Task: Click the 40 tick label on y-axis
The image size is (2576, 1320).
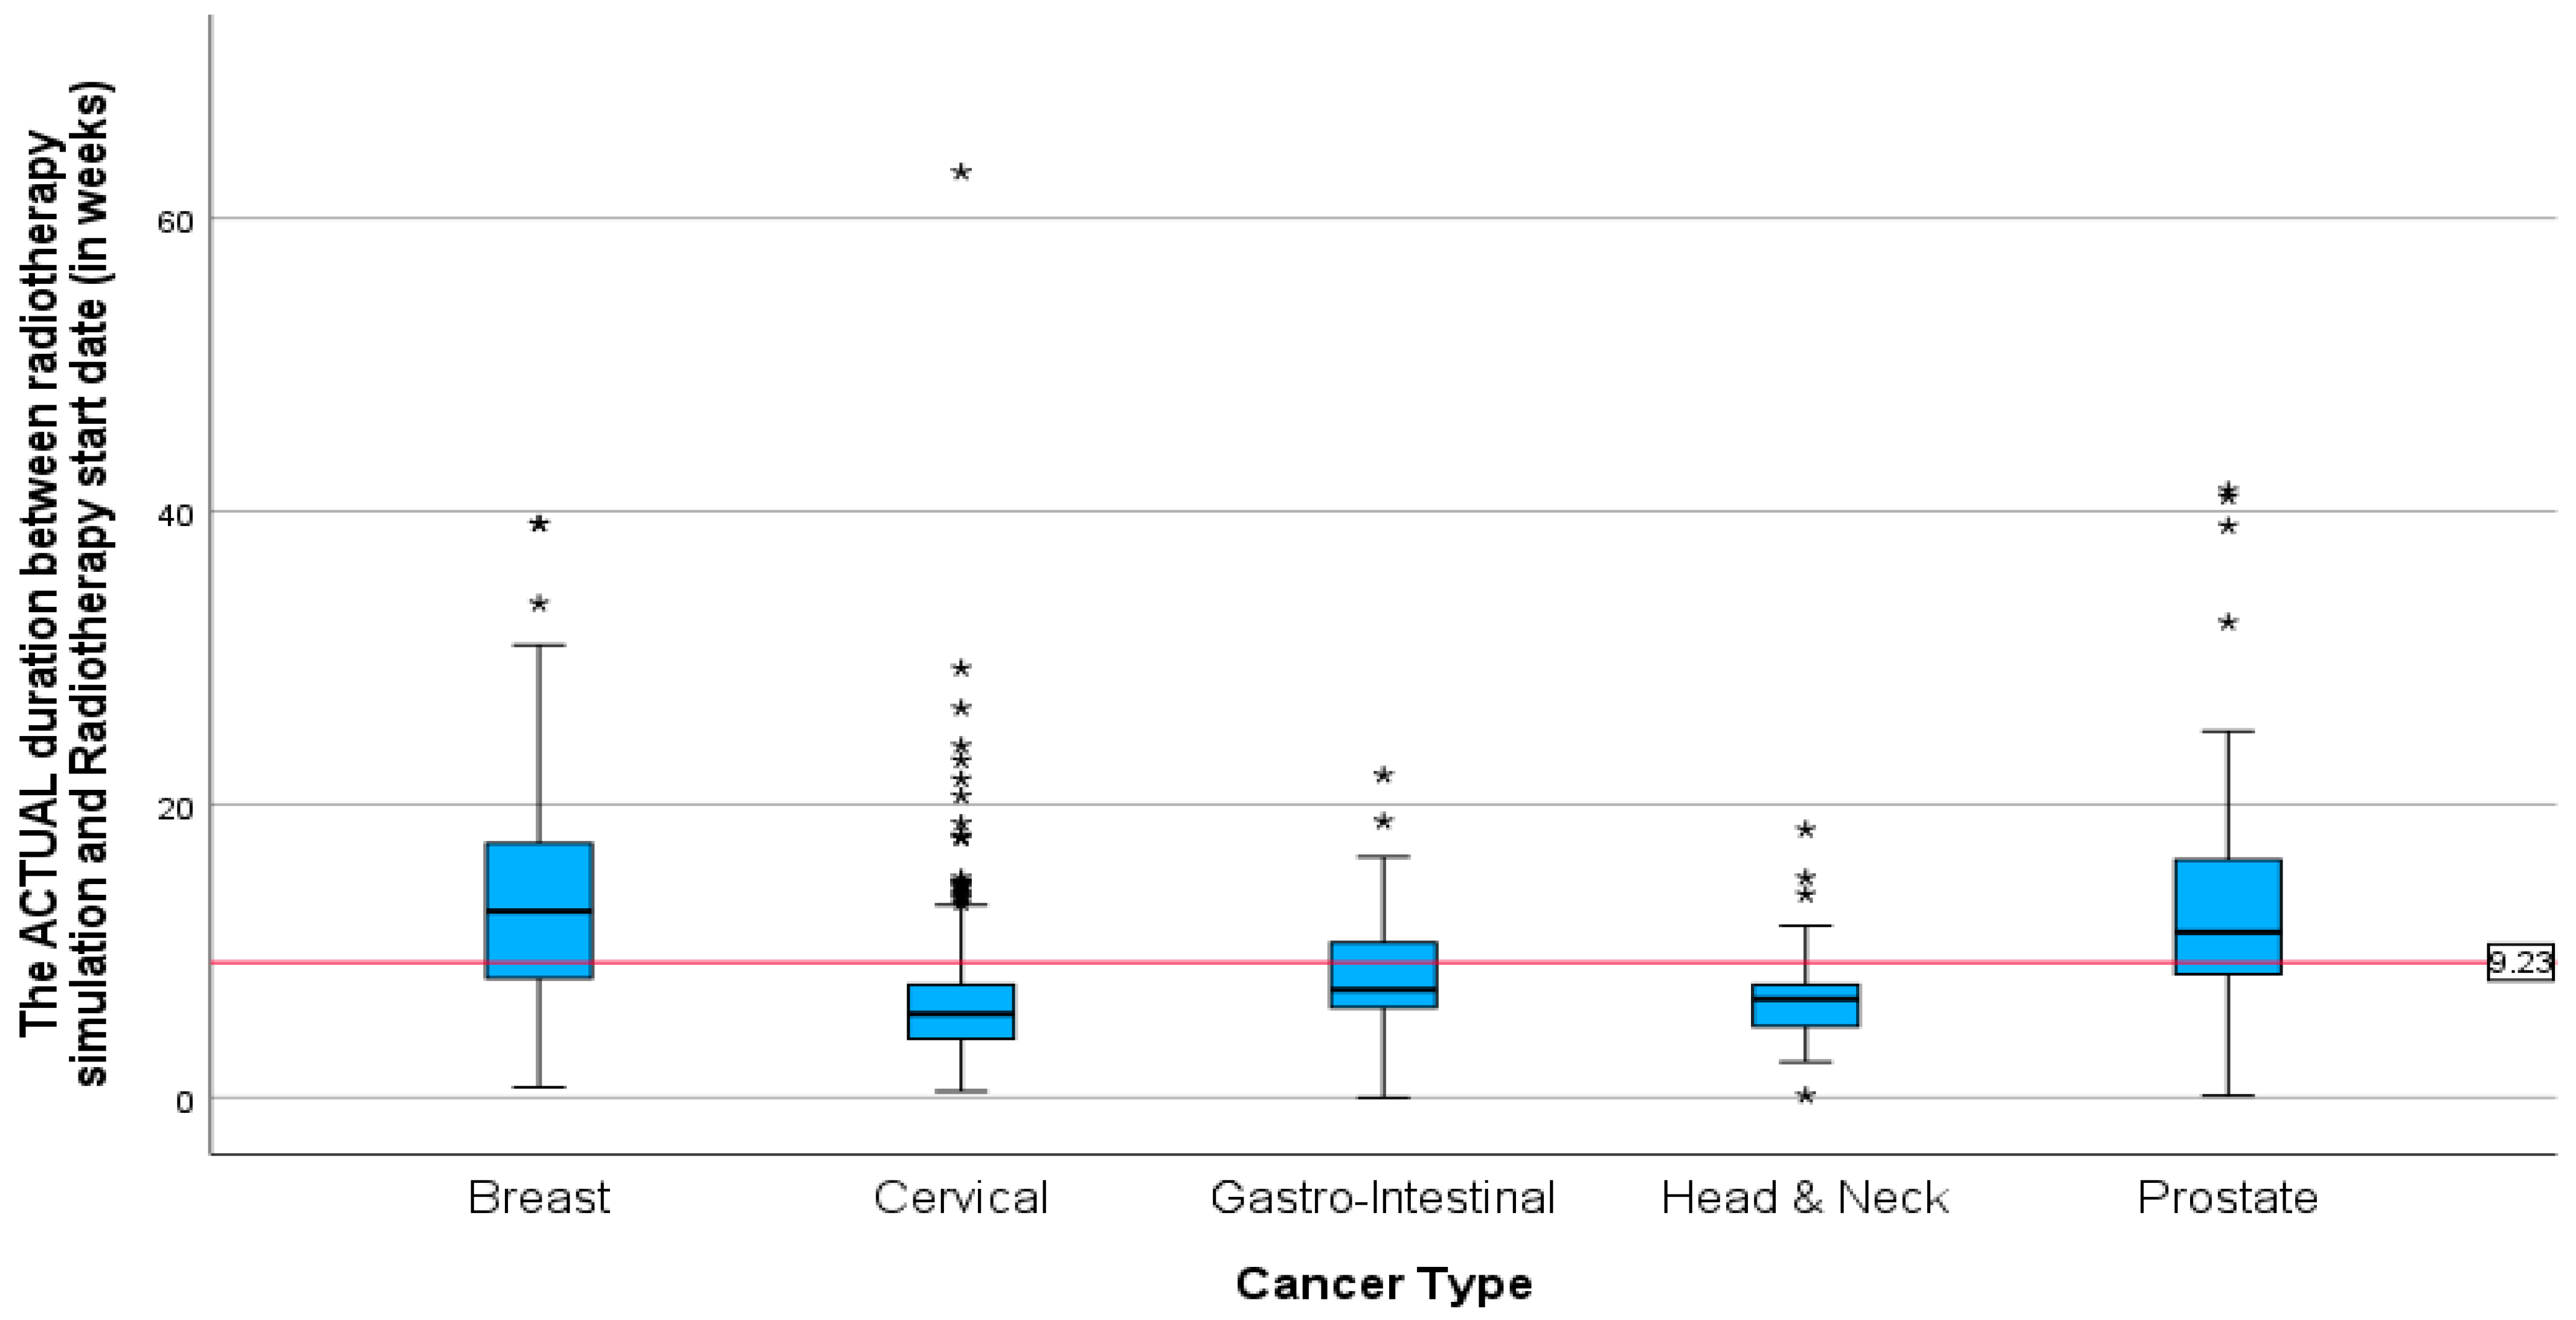Action: pos(174,514)
